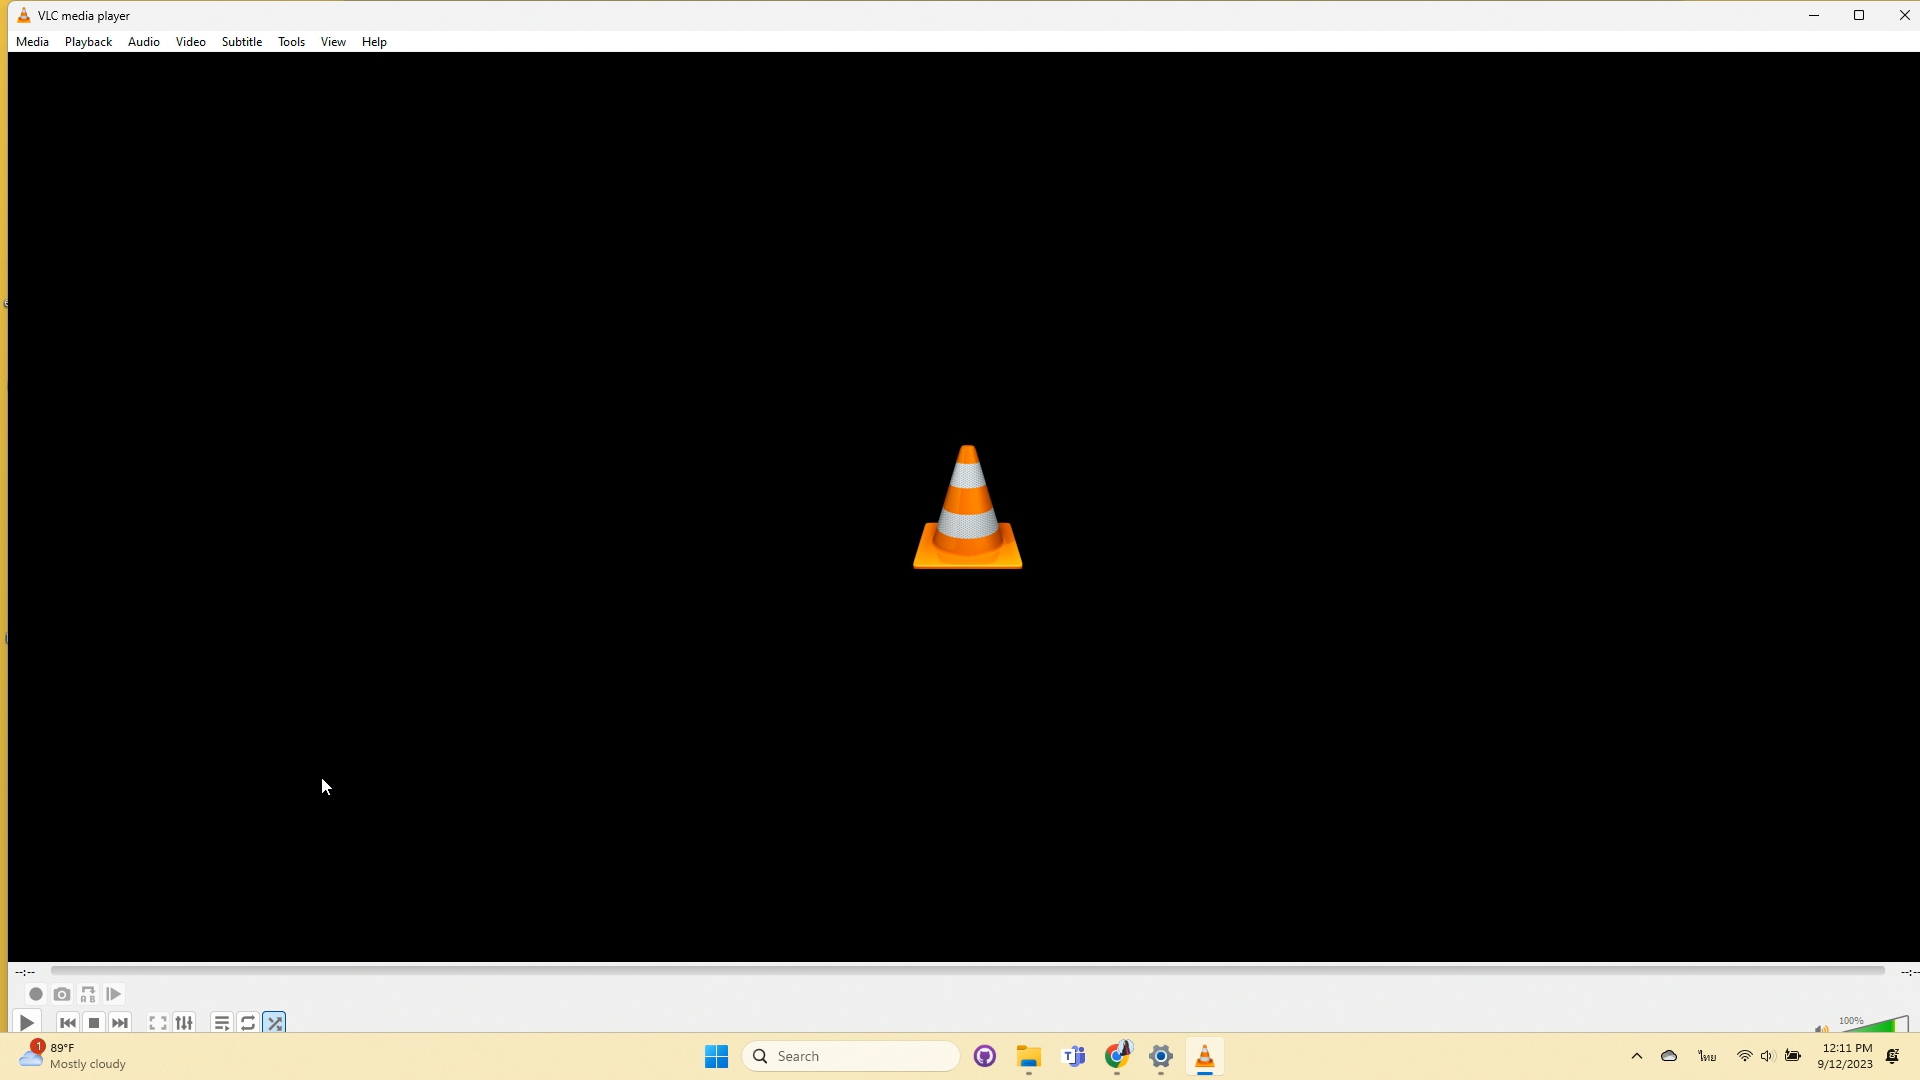Toggle video fullscreen mode
The width and height of the screenshot is (1920, 1080).
coord(158,1022)
